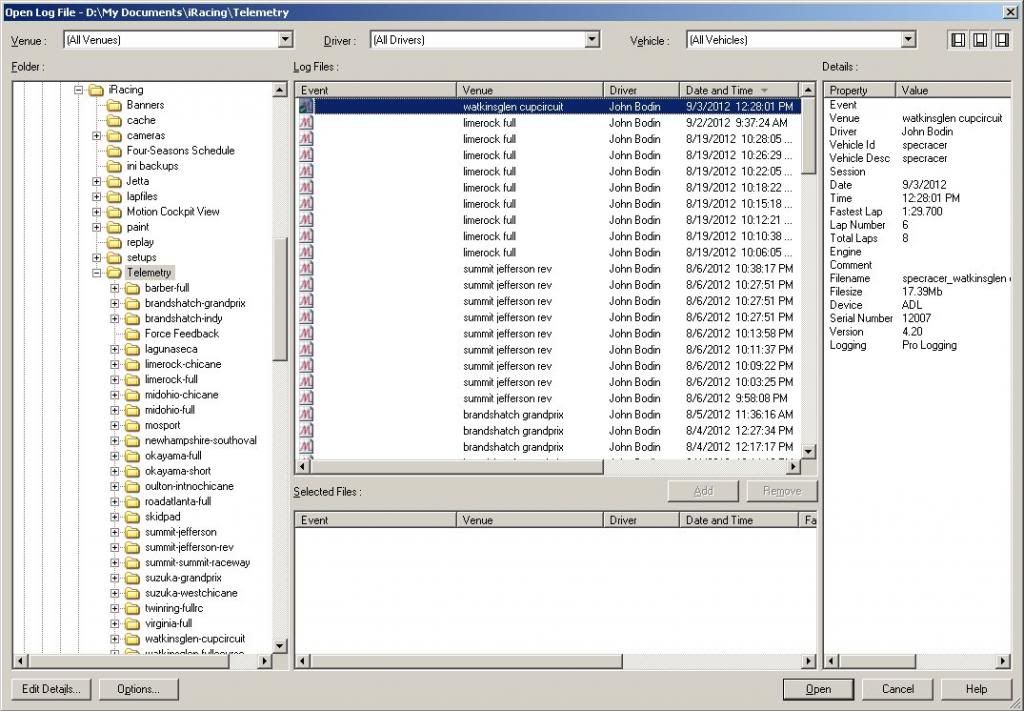Click log icon for brandshatch 8/5/2012 entry

click(x=306, y=414)
